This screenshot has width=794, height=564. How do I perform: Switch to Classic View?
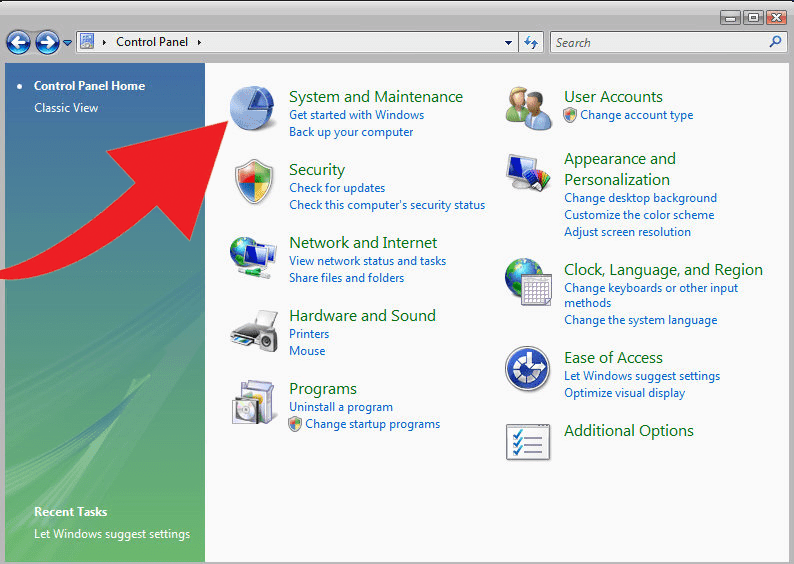66,108
